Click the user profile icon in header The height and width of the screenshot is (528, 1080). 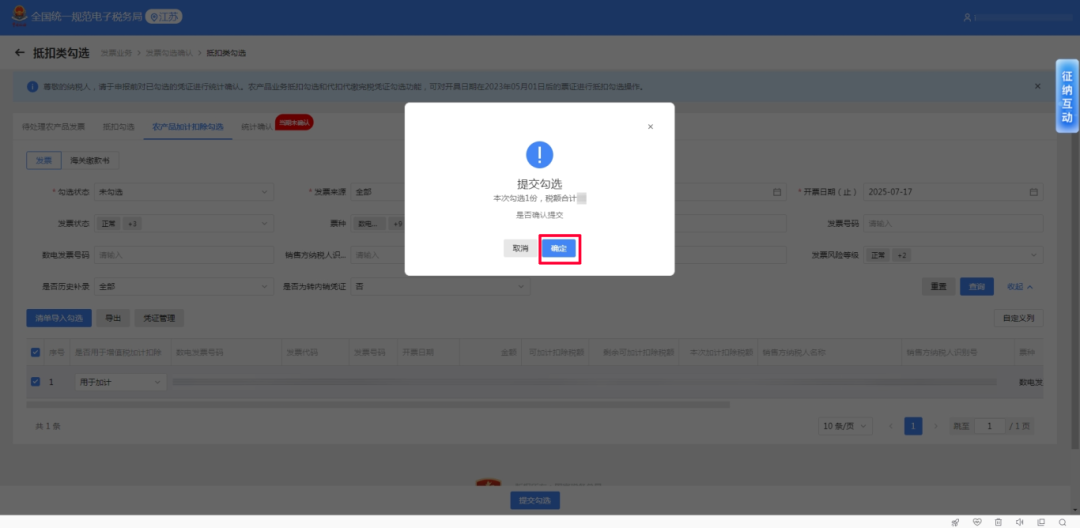[x=967, y=17]
